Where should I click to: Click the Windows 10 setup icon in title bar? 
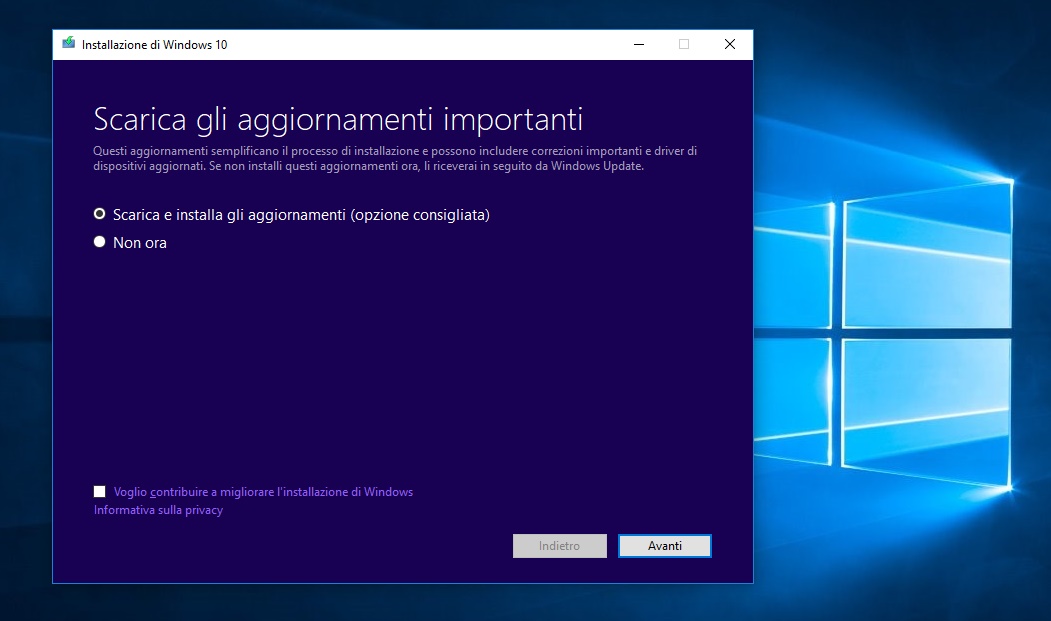pos(68,44)
